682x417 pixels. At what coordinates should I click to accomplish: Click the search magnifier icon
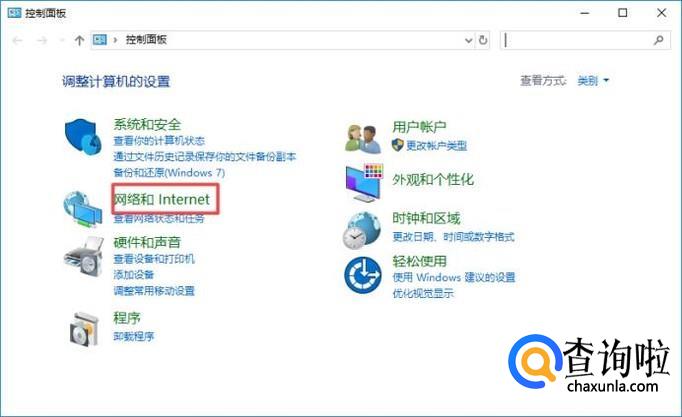(659, 40)
